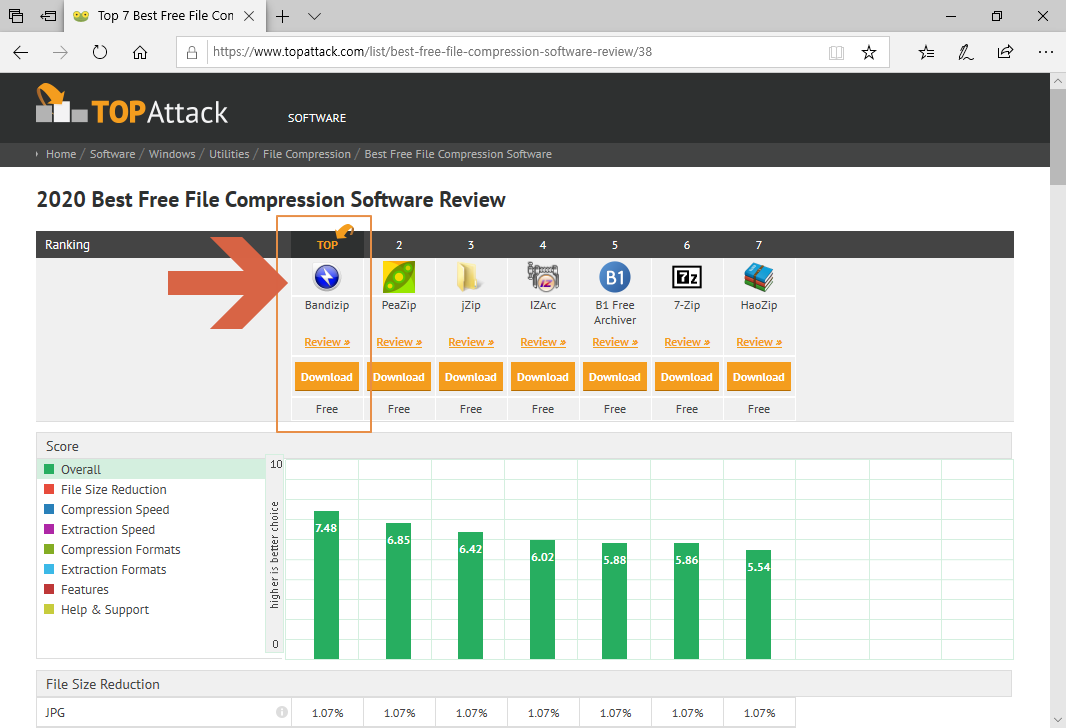Click the scrollbar down arrow

[x=1057, y=720]
